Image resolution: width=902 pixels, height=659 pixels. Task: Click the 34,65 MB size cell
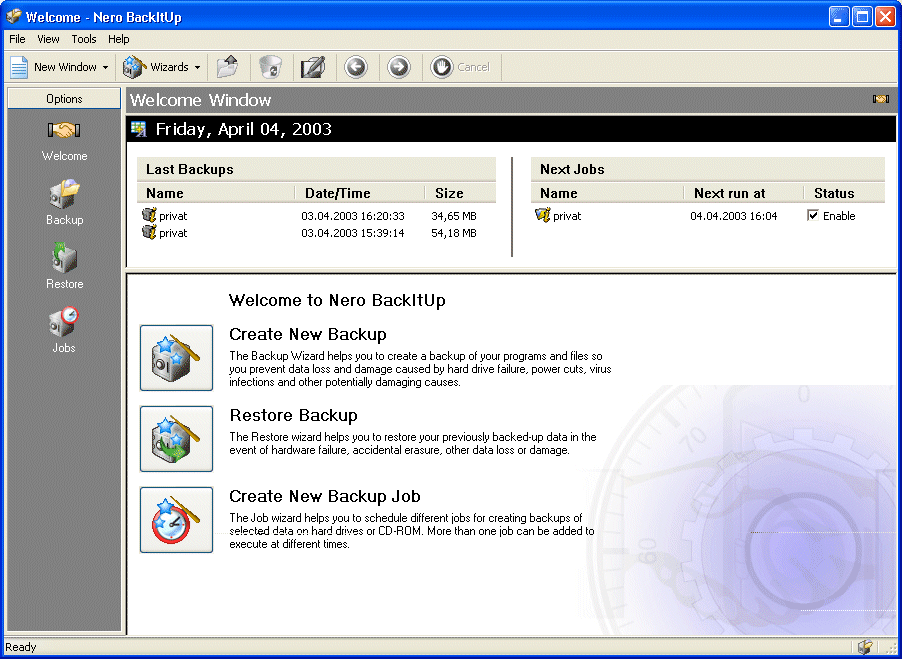point(454,216)
